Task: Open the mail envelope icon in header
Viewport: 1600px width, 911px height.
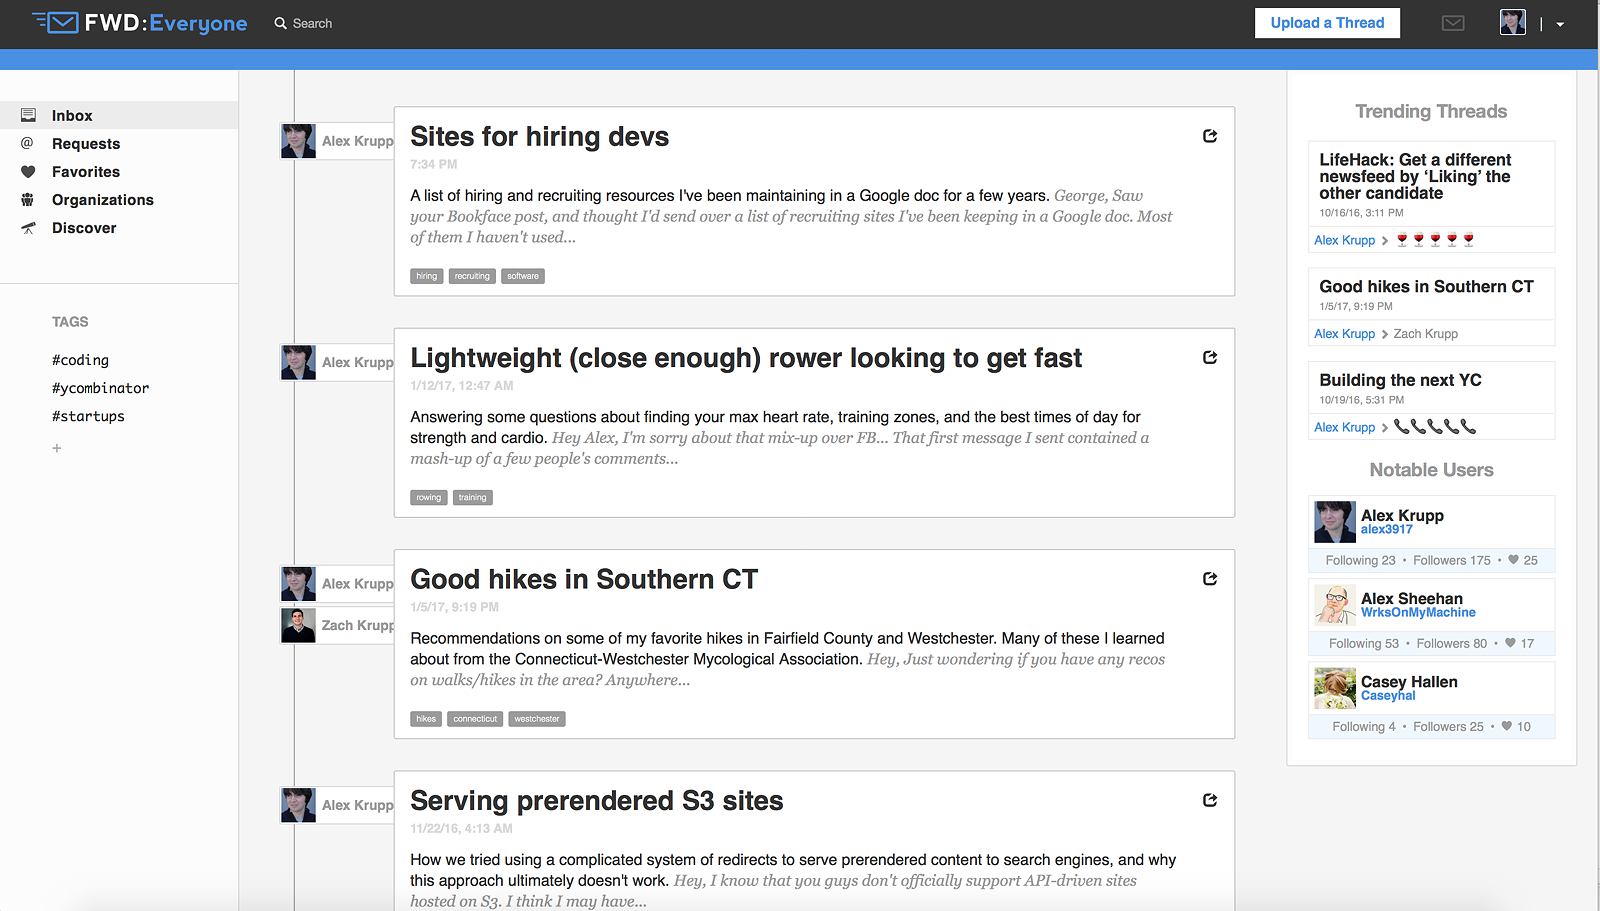Action: point(1453,23)
